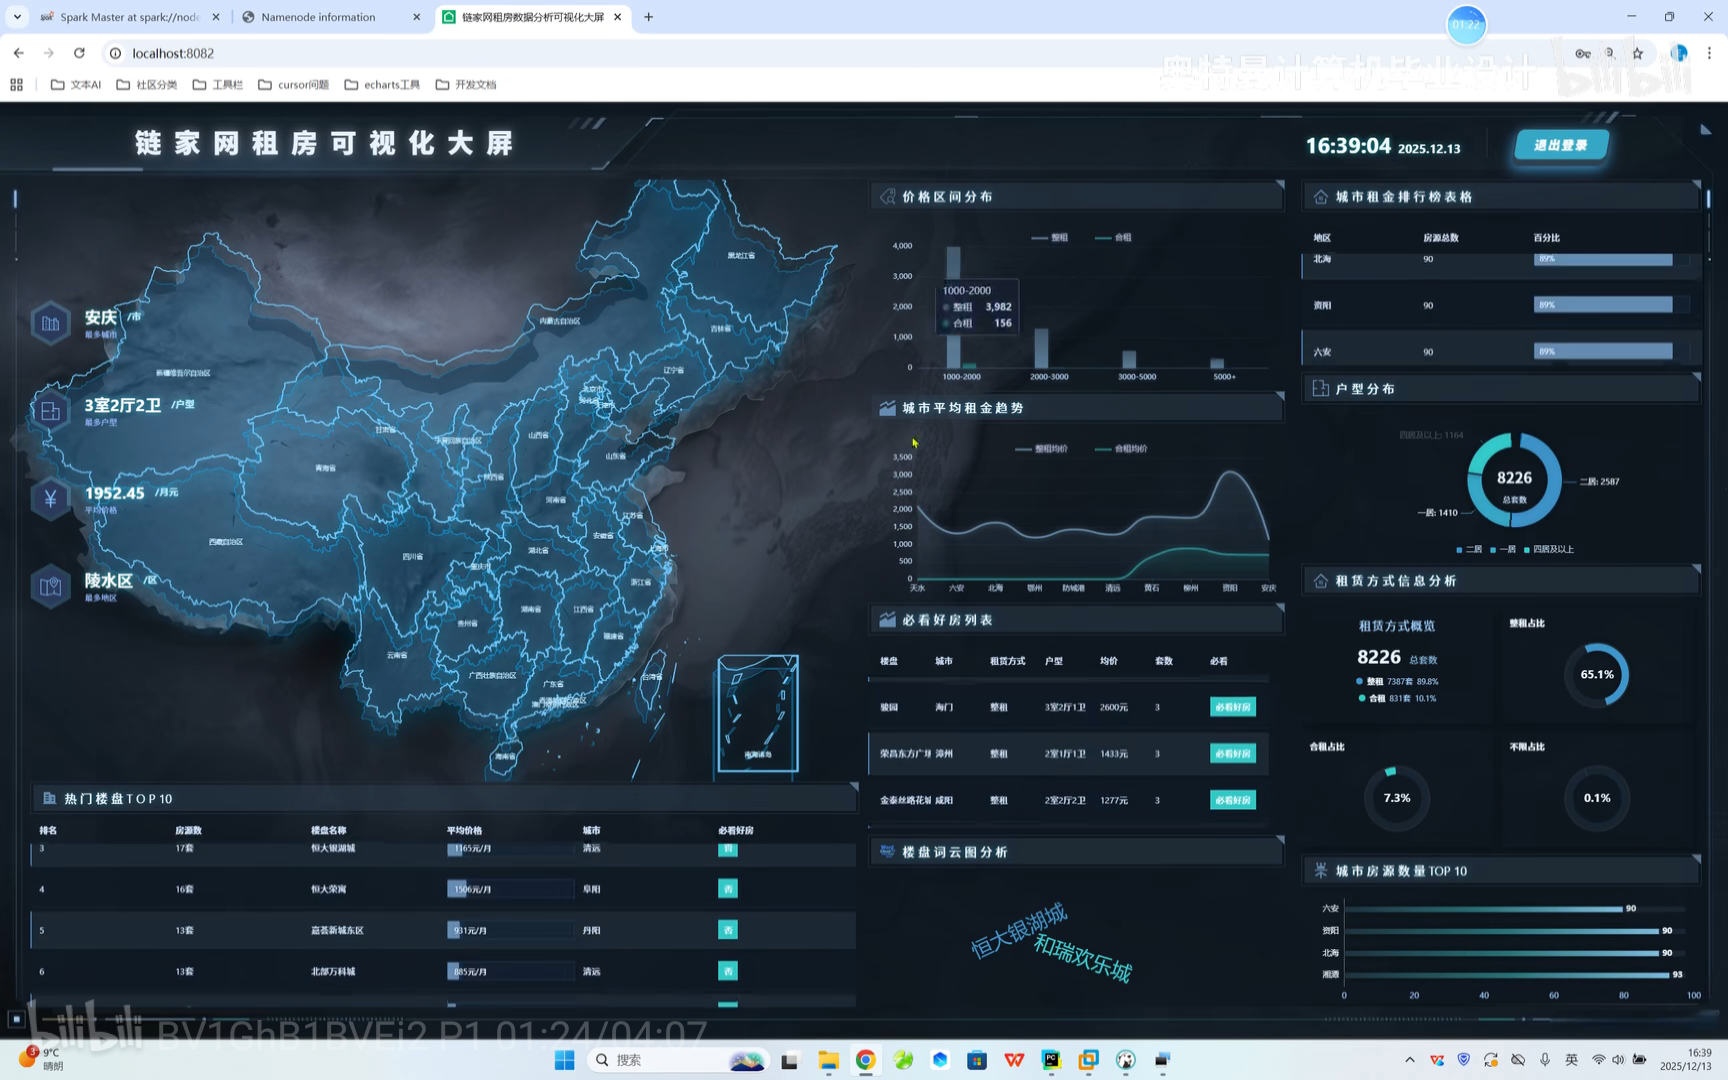1728x1080 pixels.
Task: Toggle the 整租均价 legend in rent trend chart
Action: point(1041,449)
